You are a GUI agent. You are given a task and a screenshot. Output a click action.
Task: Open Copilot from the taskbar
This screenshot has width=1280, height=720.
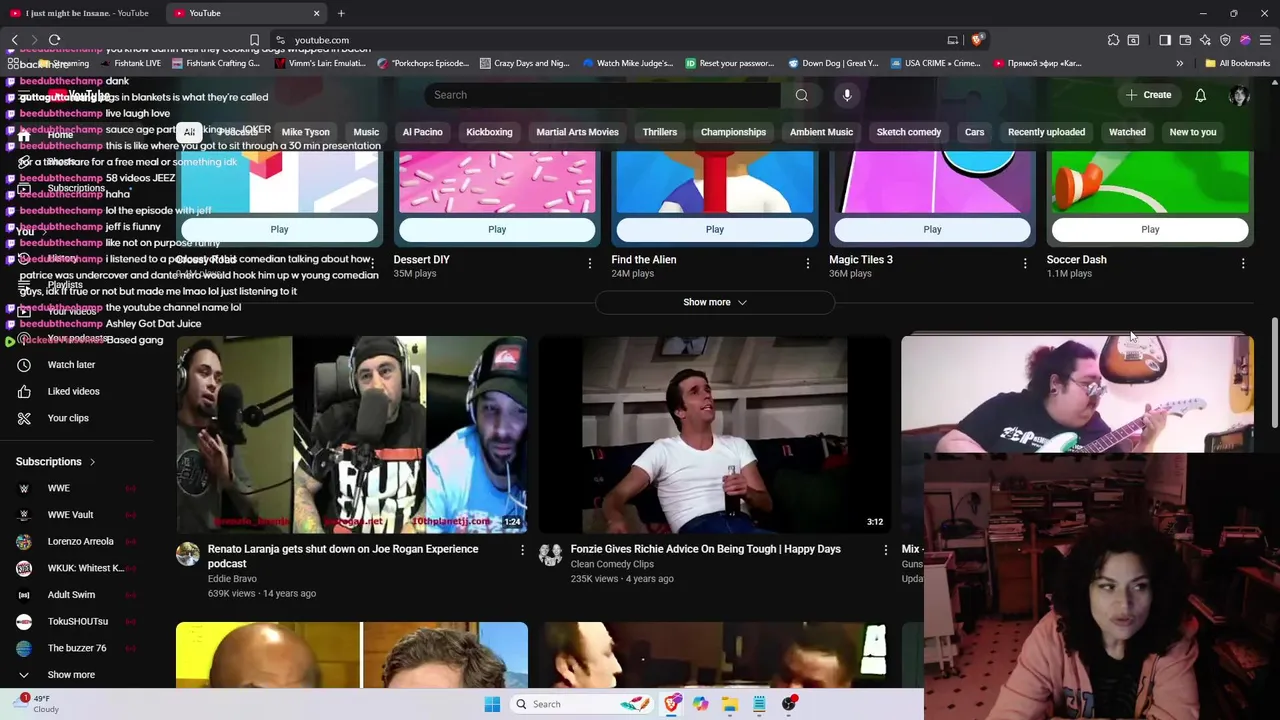[x=700, y=704]
